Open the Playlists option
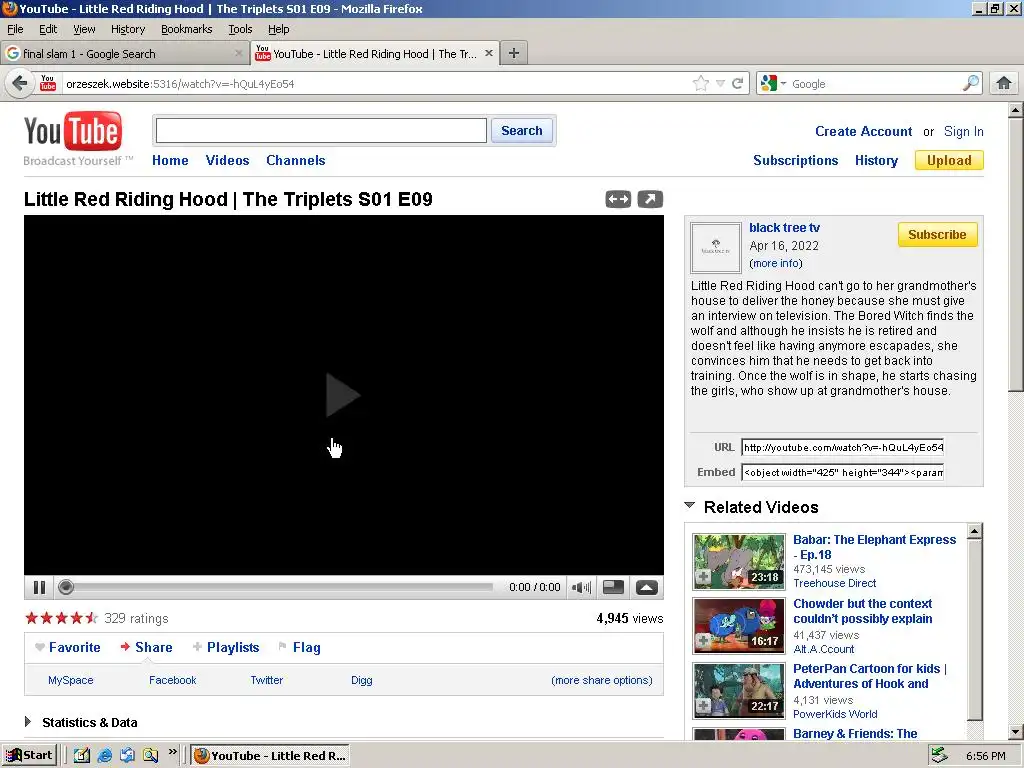The width and height of the screenshot is (1024, 768). 226,647
